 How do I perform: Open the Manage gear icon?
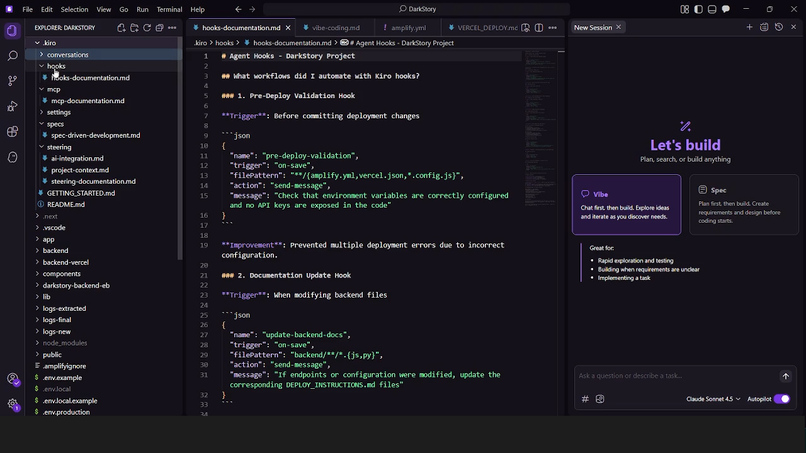click(x=12, y=404)
